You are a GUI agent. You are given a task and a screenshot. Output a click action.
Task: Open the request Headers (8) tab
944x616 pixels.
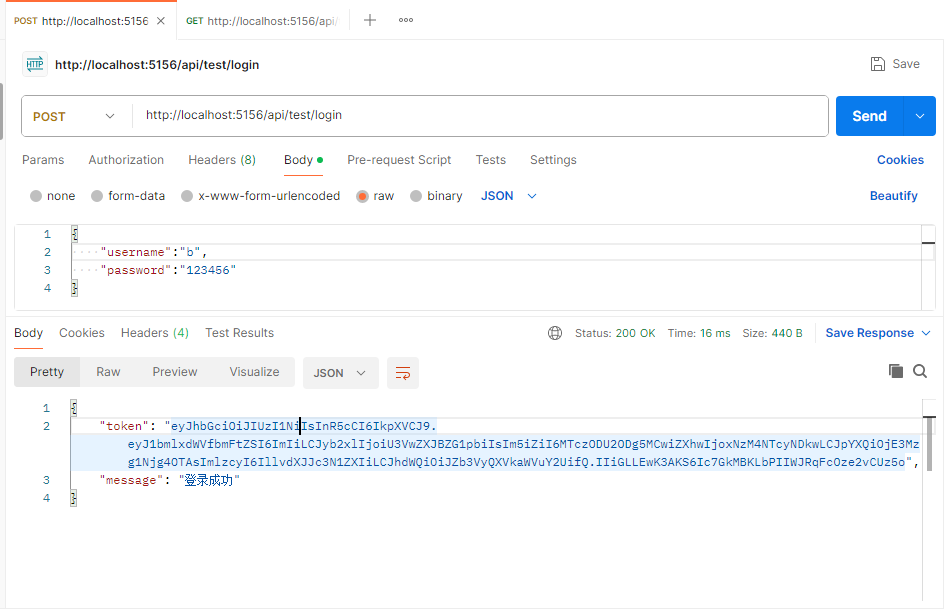click(222, 160)
